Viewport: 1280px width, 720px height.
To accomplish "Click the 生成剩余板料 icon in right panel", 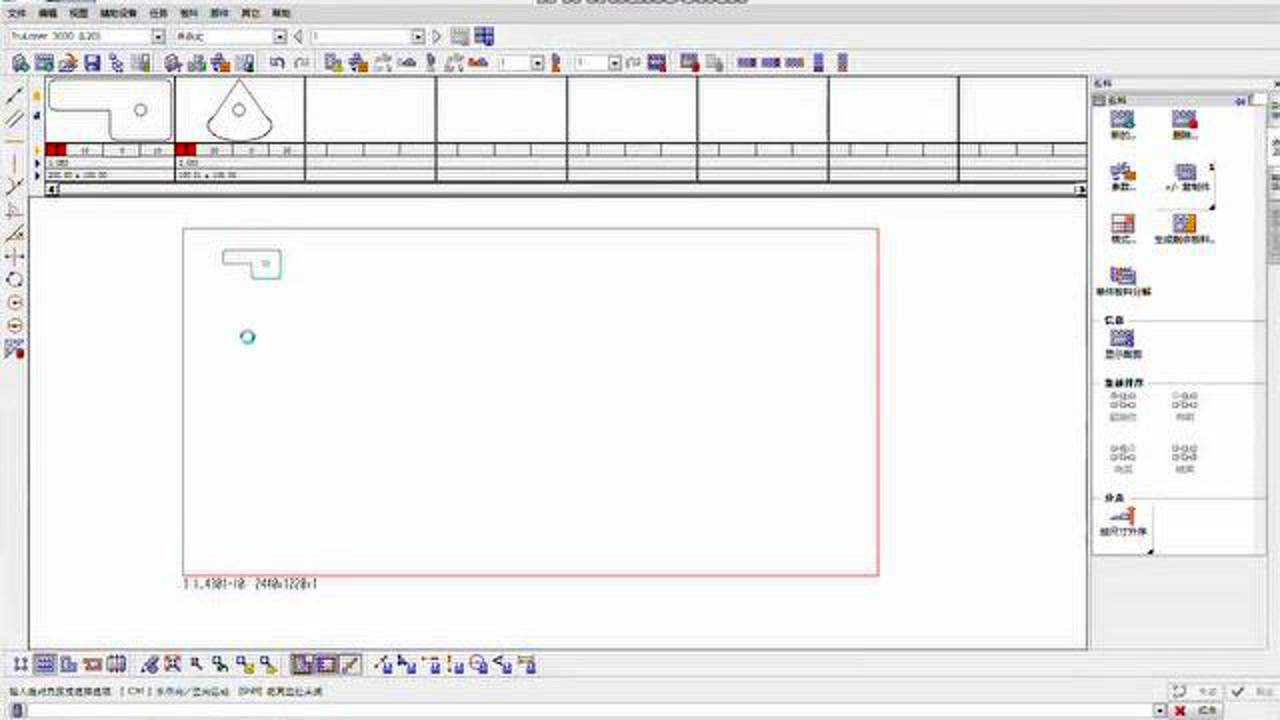I will pos(1185,225).
